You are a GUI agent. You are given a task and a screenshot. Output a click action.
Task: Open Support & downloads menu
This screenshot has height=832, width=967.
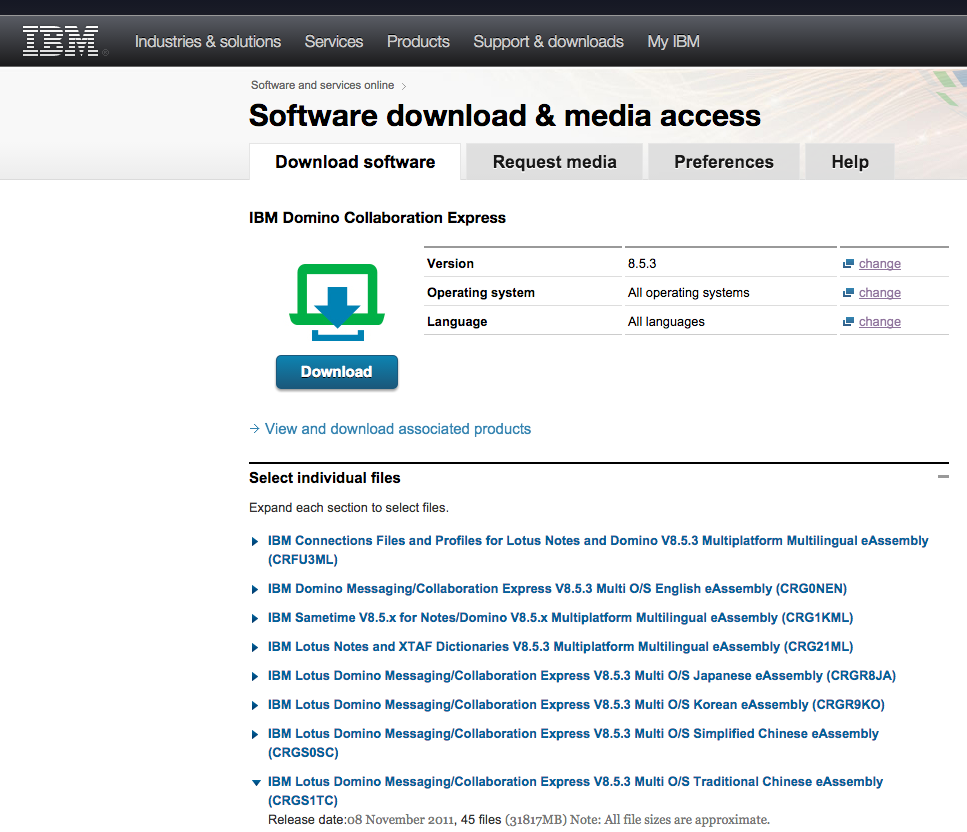[548, 41]
